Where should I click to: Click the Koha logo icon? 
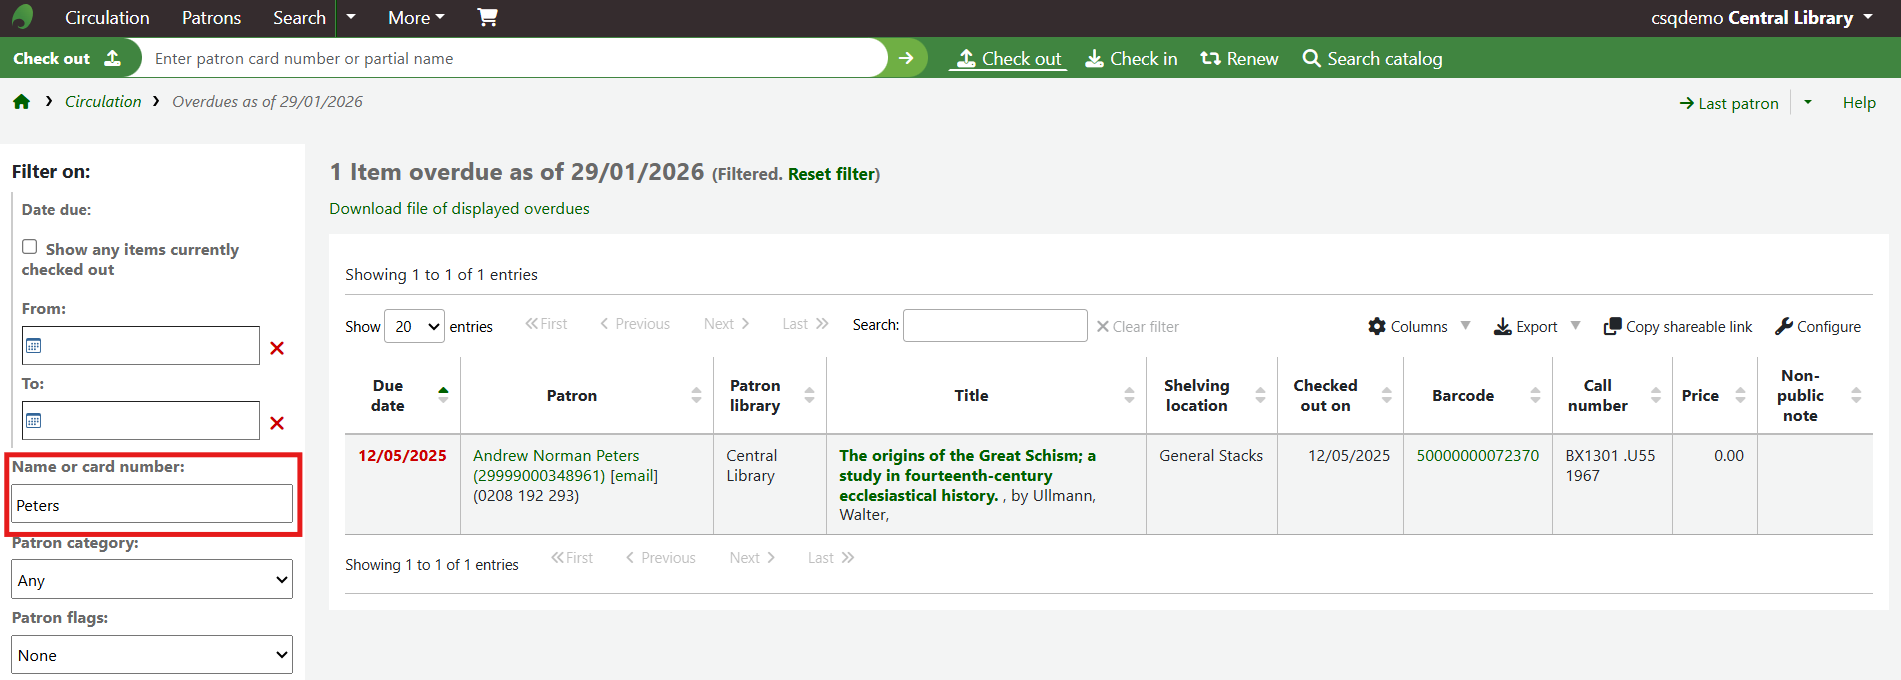coord(22,17)
